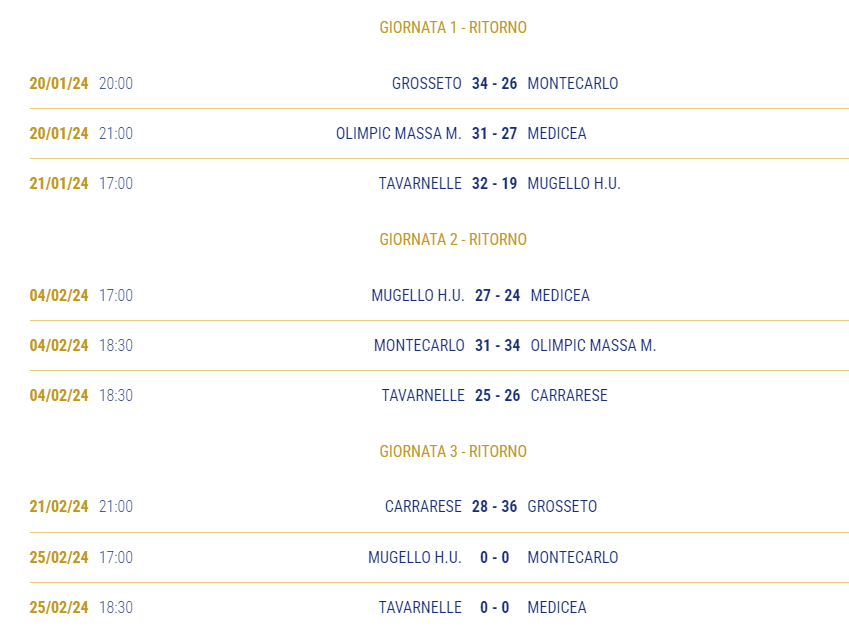This screenshot has height=634, width=849.
Task: Click the 25 - 26 Tavarnelle-Carrarese score
Action: coord(498,395)
